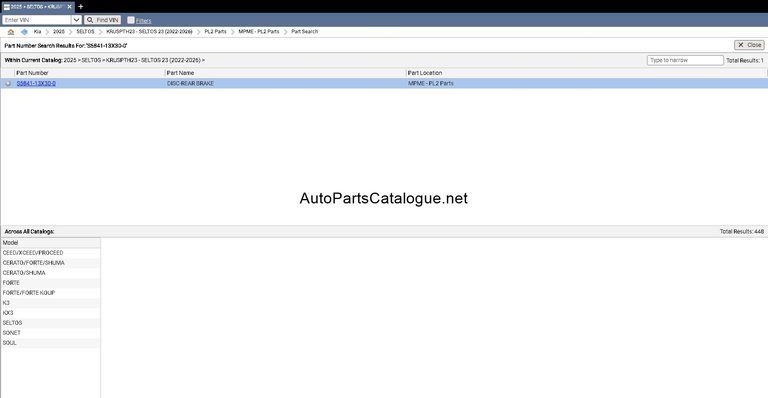The image size is (768, 398).
Task: Click DISC-REAR BRAKE part name cell
Action: tap(191, 84)
